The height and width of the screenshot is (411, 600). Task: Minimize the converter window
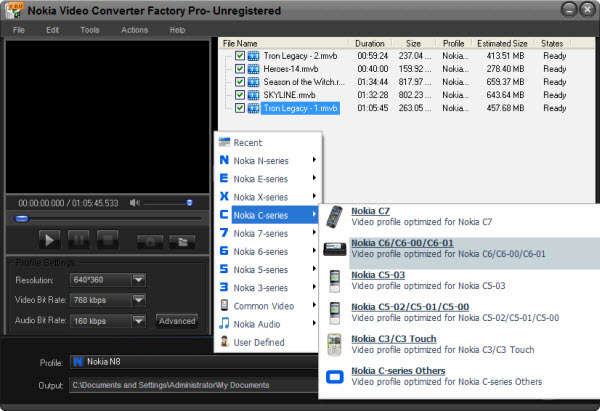click(x=569, y=9)
